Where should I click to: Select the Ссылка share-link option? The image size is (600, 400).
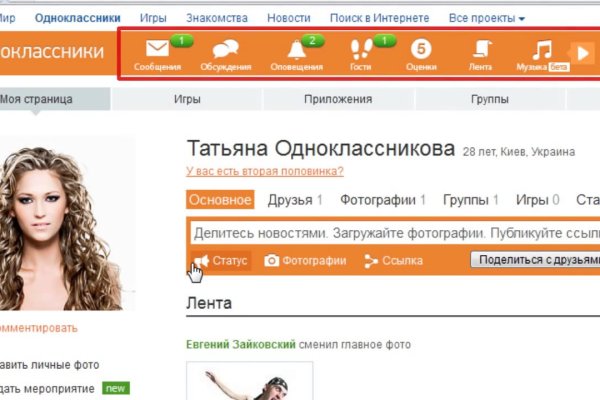click(393, 261)
